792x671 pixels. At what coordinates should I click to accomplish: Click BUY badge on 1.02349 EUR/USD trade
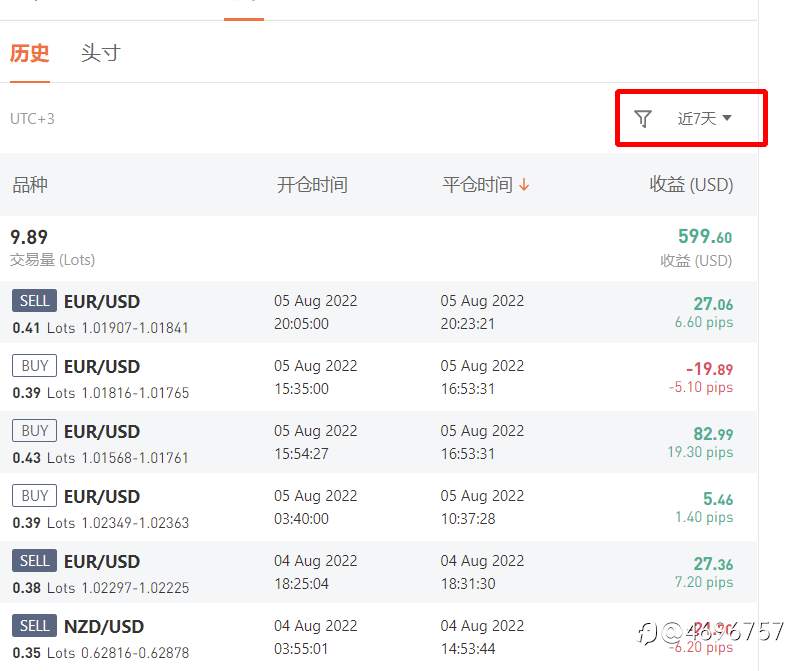click(x=34, y=496)
